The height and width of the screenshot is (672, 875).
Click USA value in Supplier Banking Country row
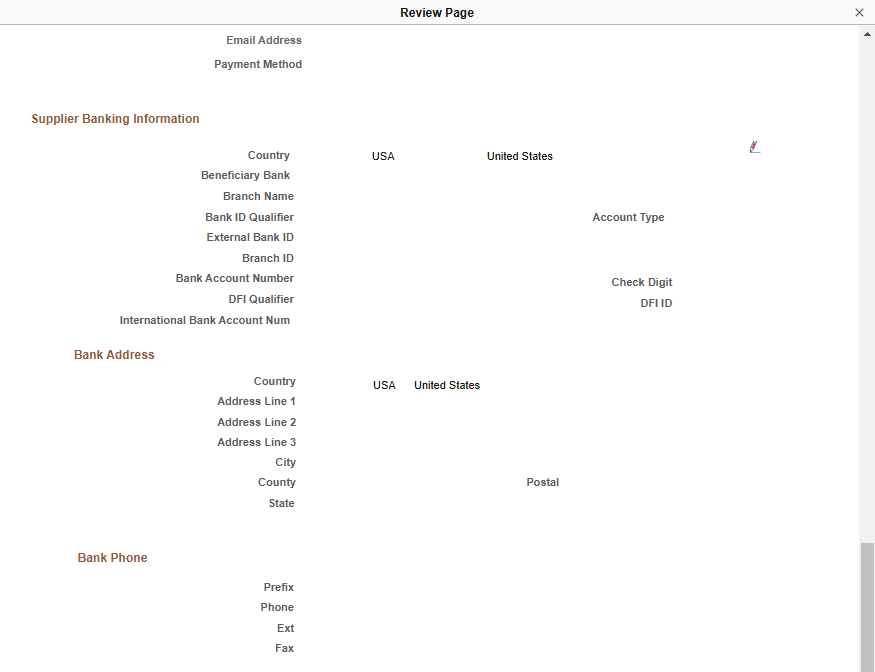[383, 156]
